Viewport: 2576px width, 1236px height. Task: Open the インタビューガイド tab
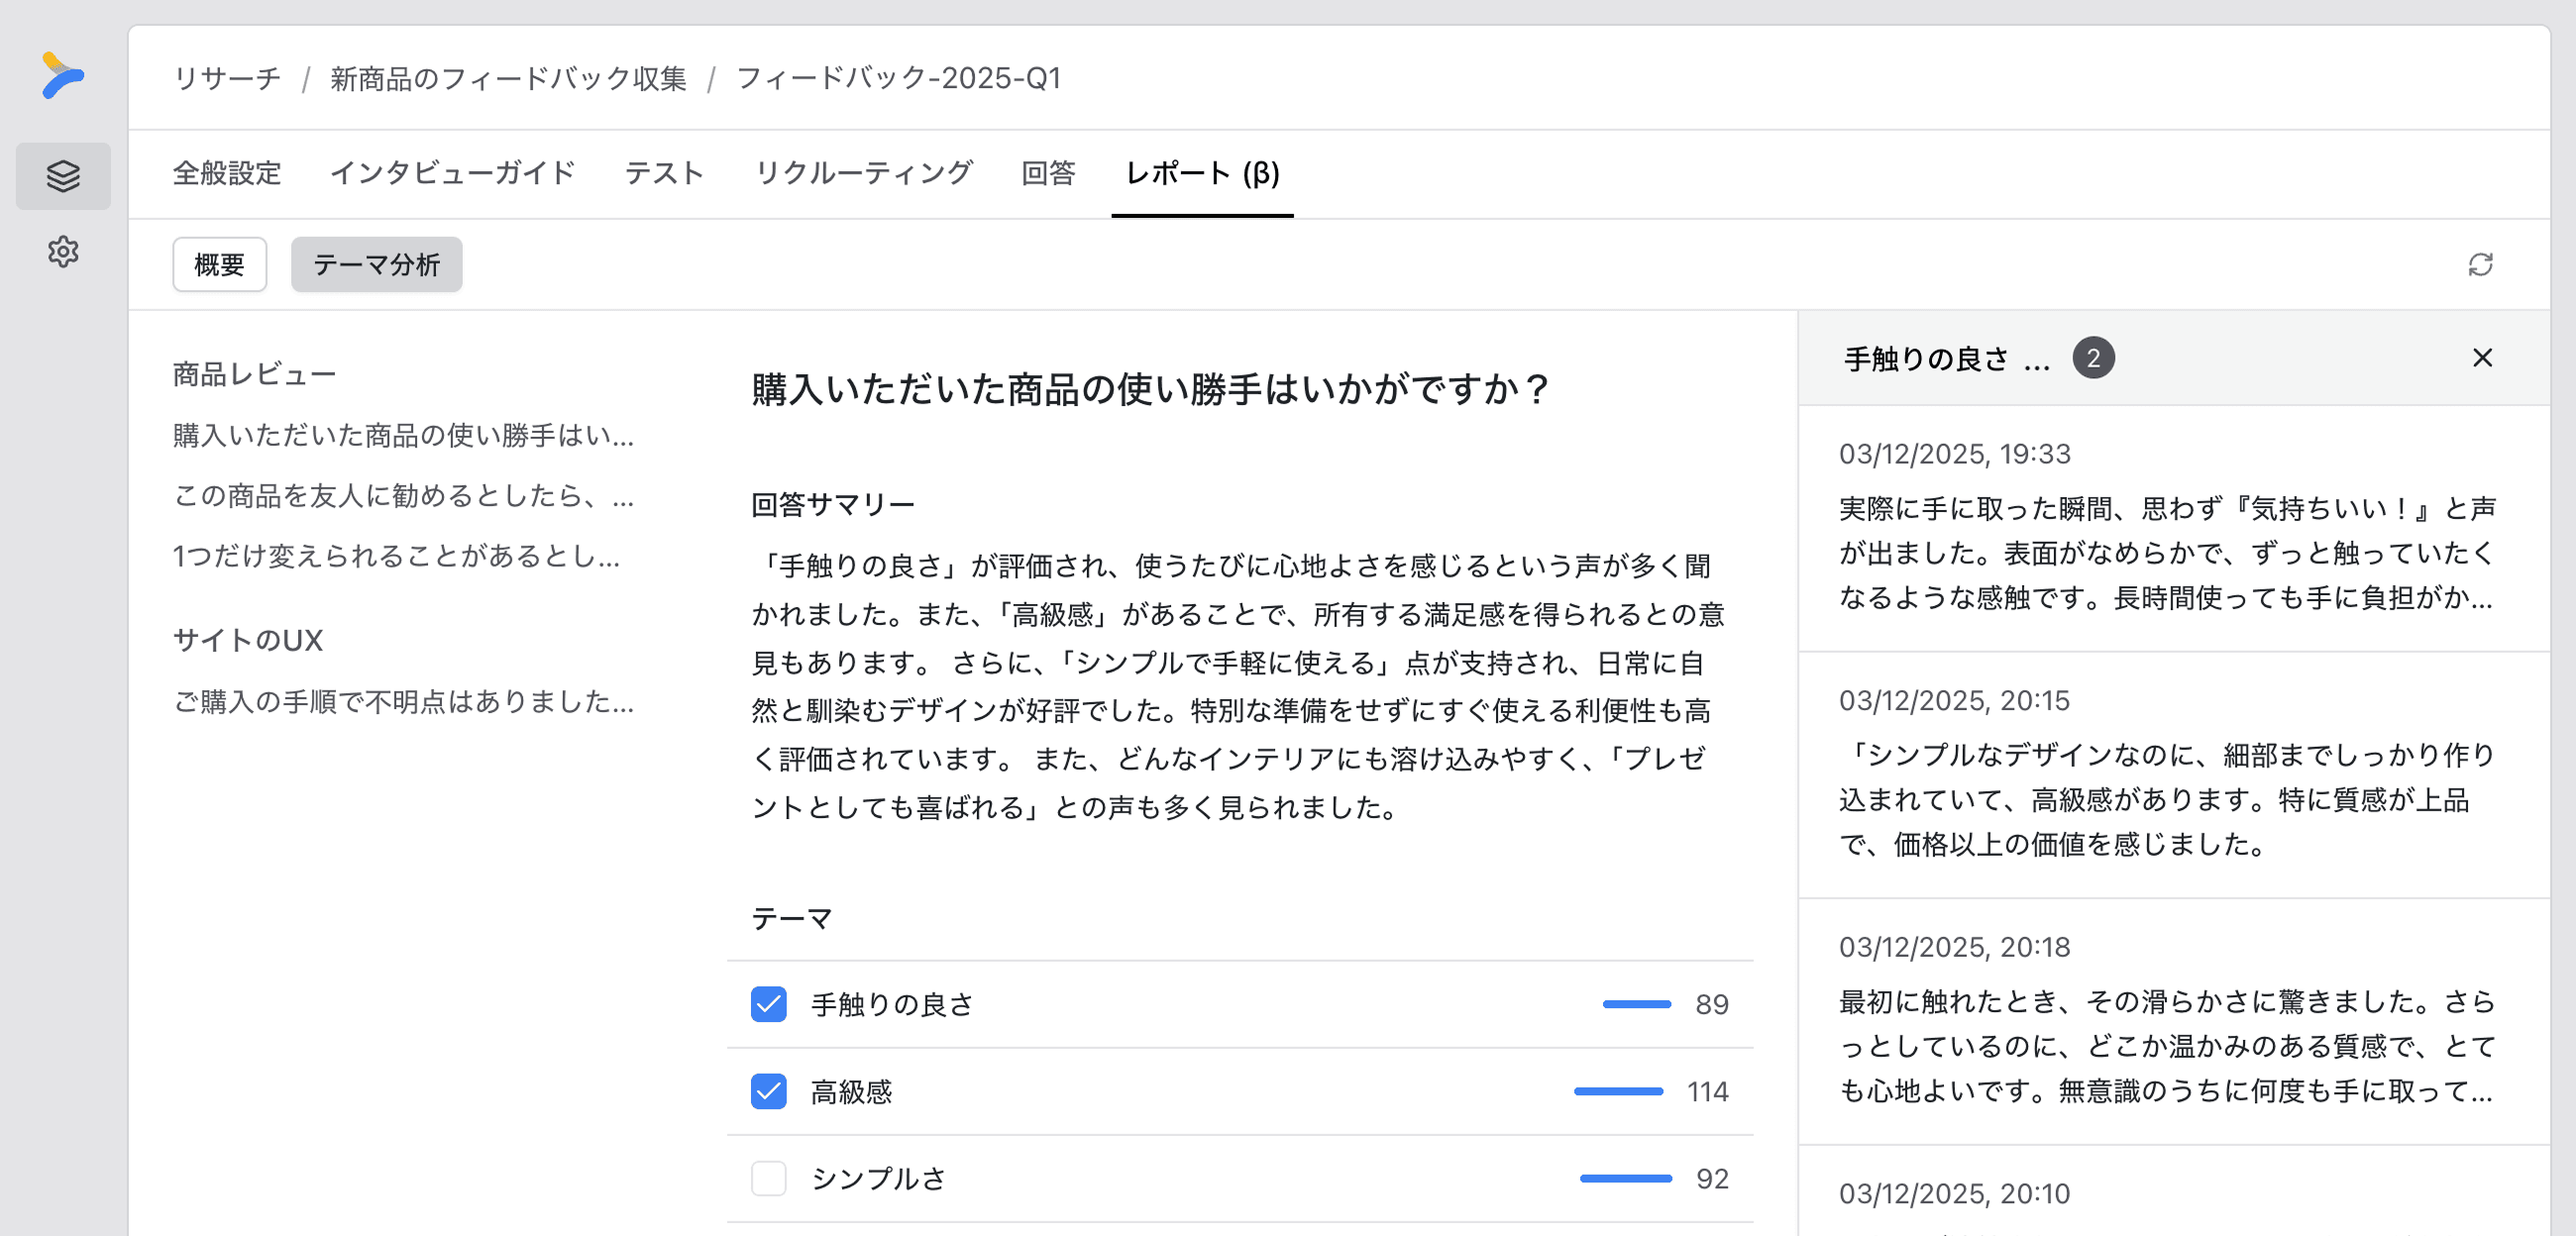[x=452, y=173]
